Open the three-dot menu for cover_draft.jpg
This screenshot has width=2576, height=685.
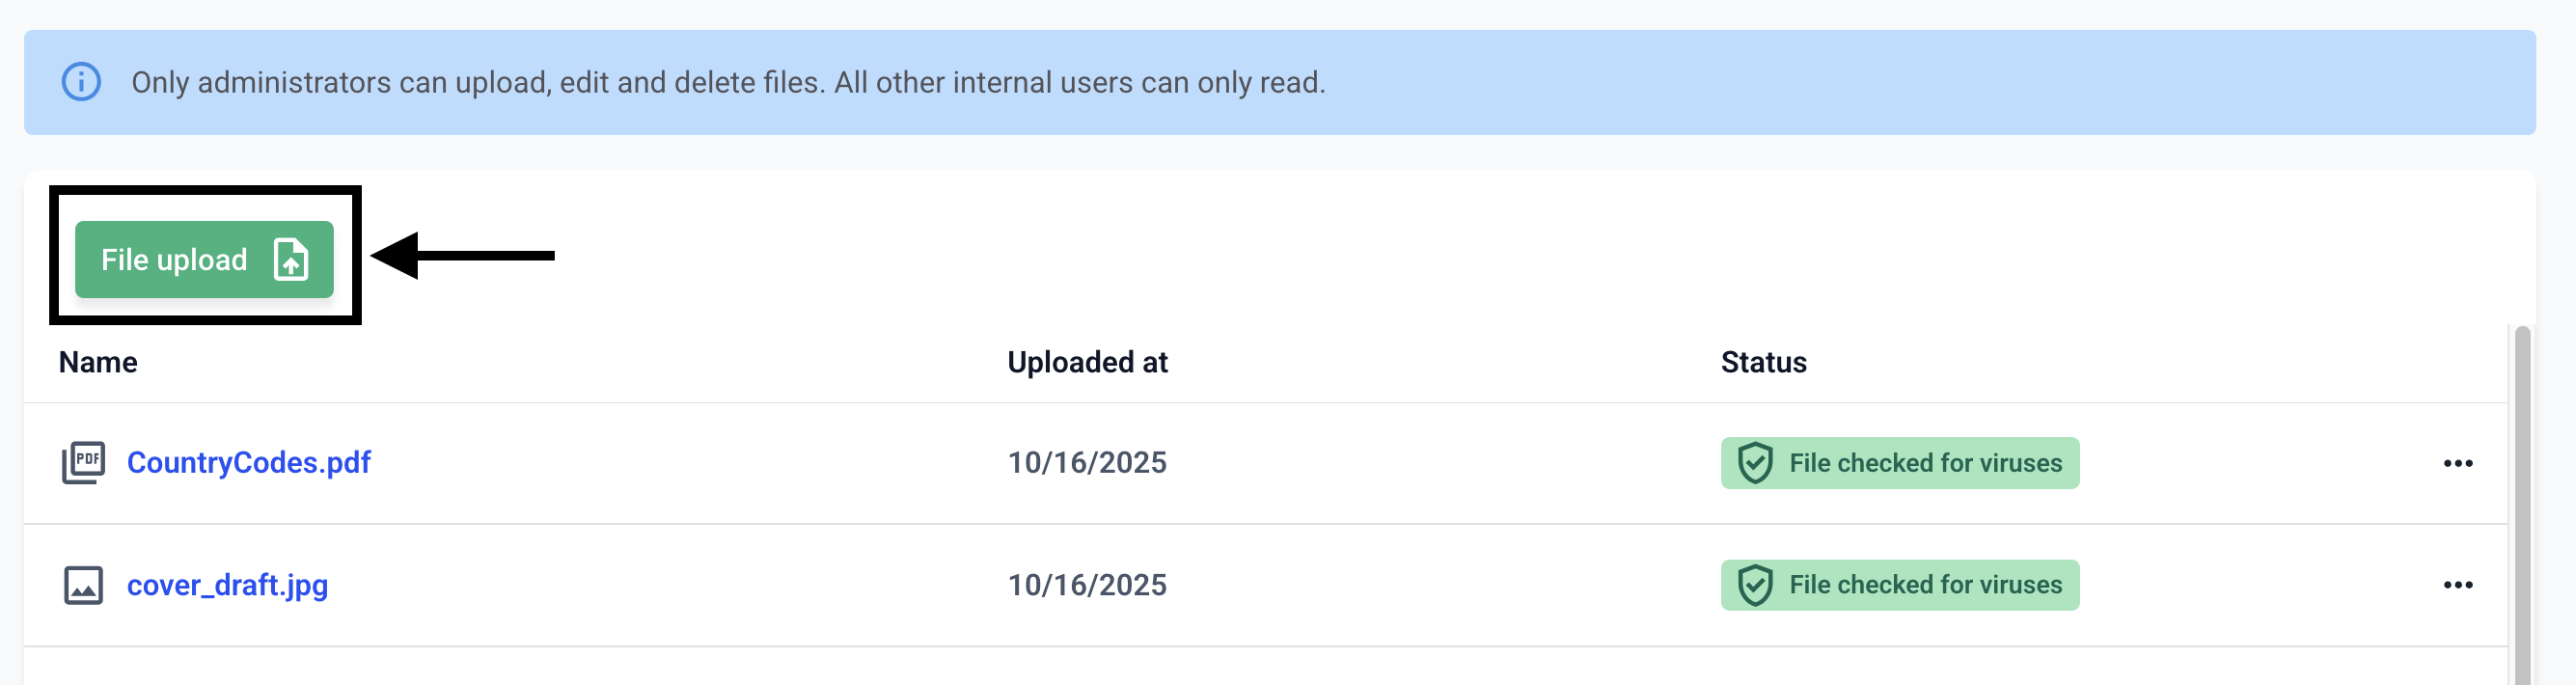[x=2458, y=585]
